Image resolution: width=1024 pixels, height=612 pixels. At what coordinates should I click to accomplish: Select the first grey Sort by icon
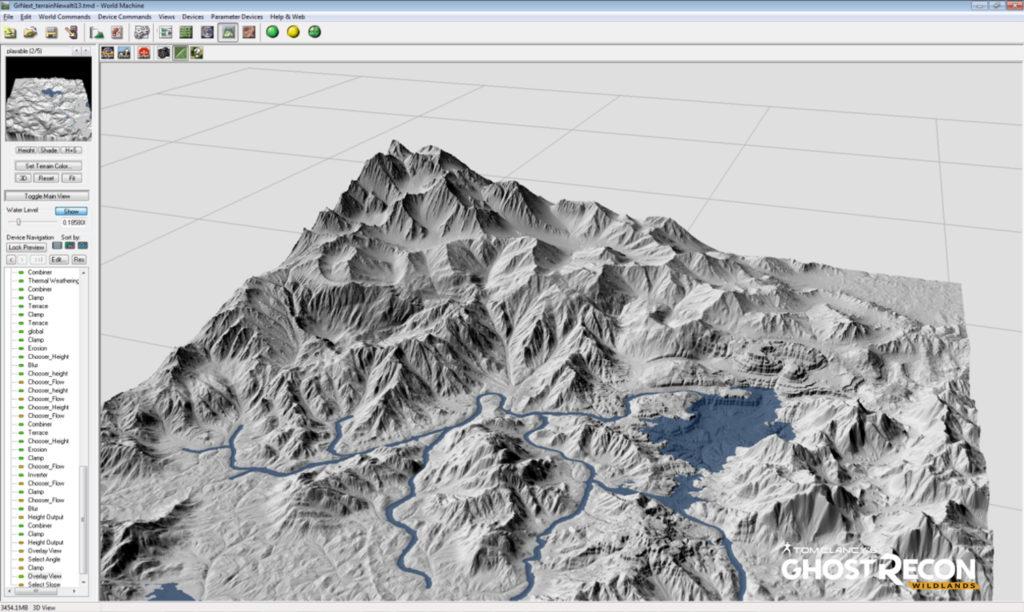click(x=57, y=246)
